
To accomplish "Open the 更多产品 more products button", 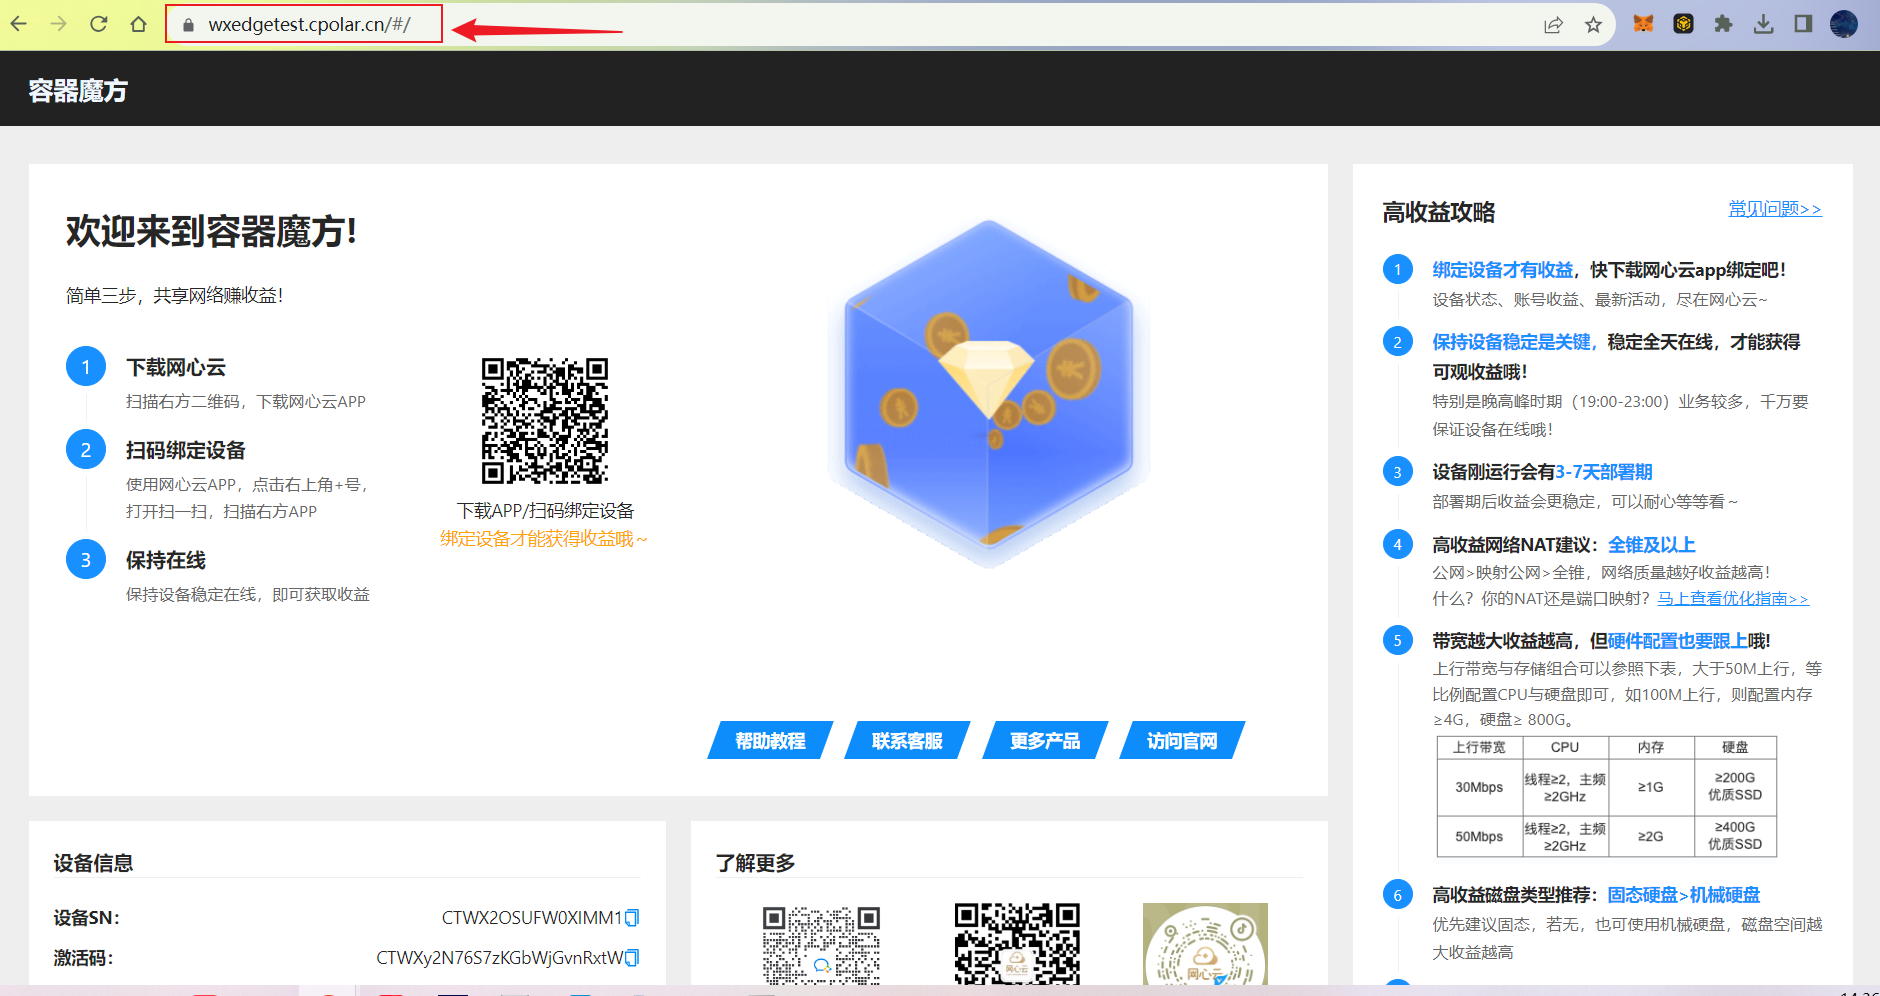I will pyautogui.click(x=1045, y=740).
